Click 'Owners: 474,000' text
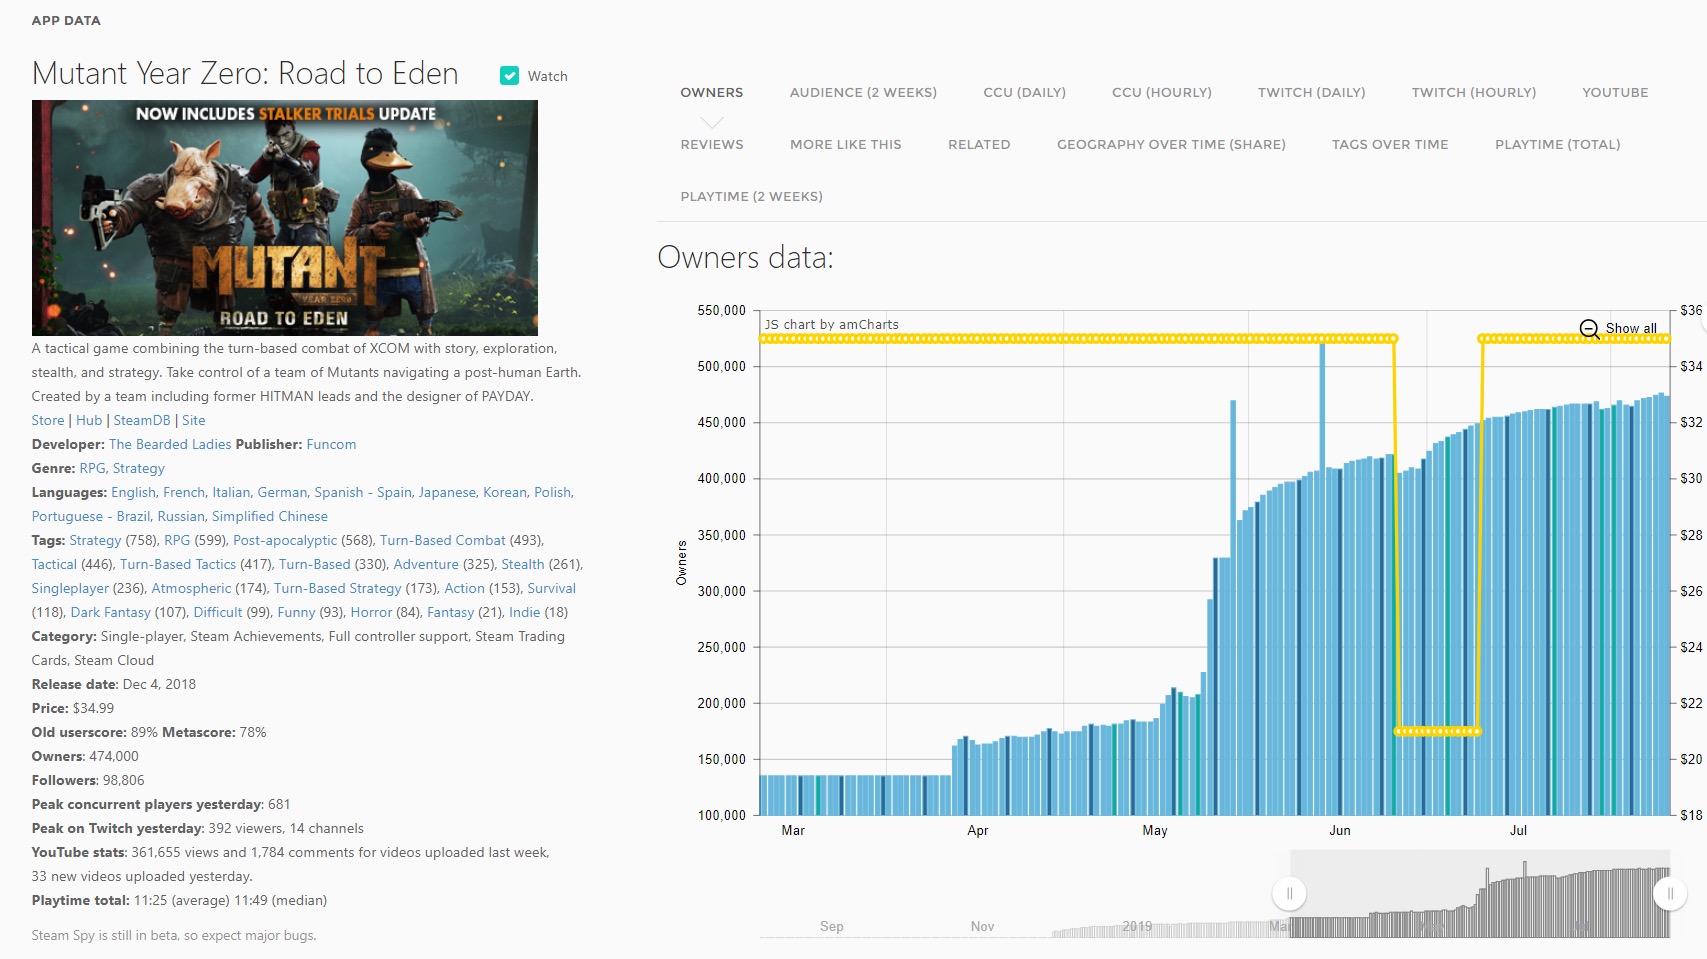 pyautogui.click(x=85, y=756)
